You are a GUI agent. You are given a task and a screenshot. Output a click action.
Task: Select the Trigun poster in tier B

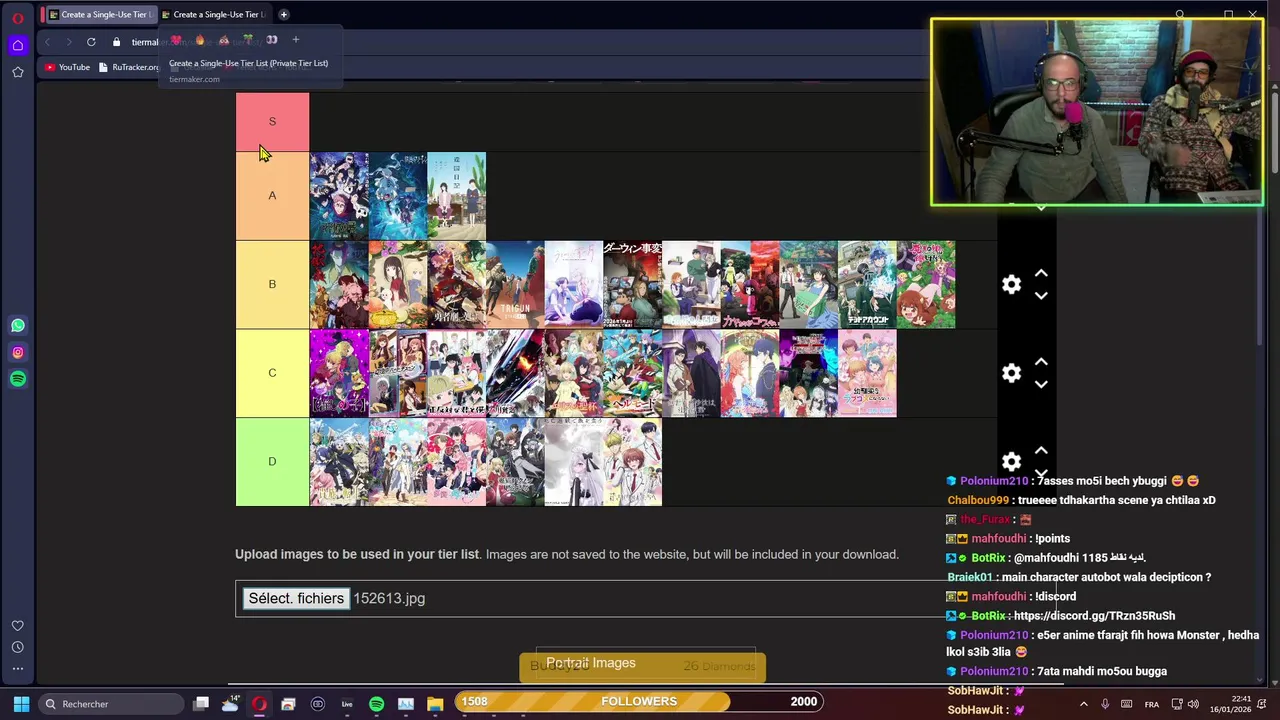[515, 284]
